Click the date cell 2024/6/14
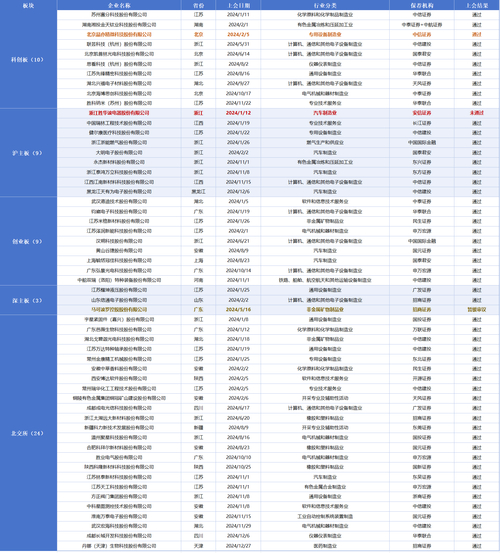Screen dimensions: 500x553 tap(238, 54)
